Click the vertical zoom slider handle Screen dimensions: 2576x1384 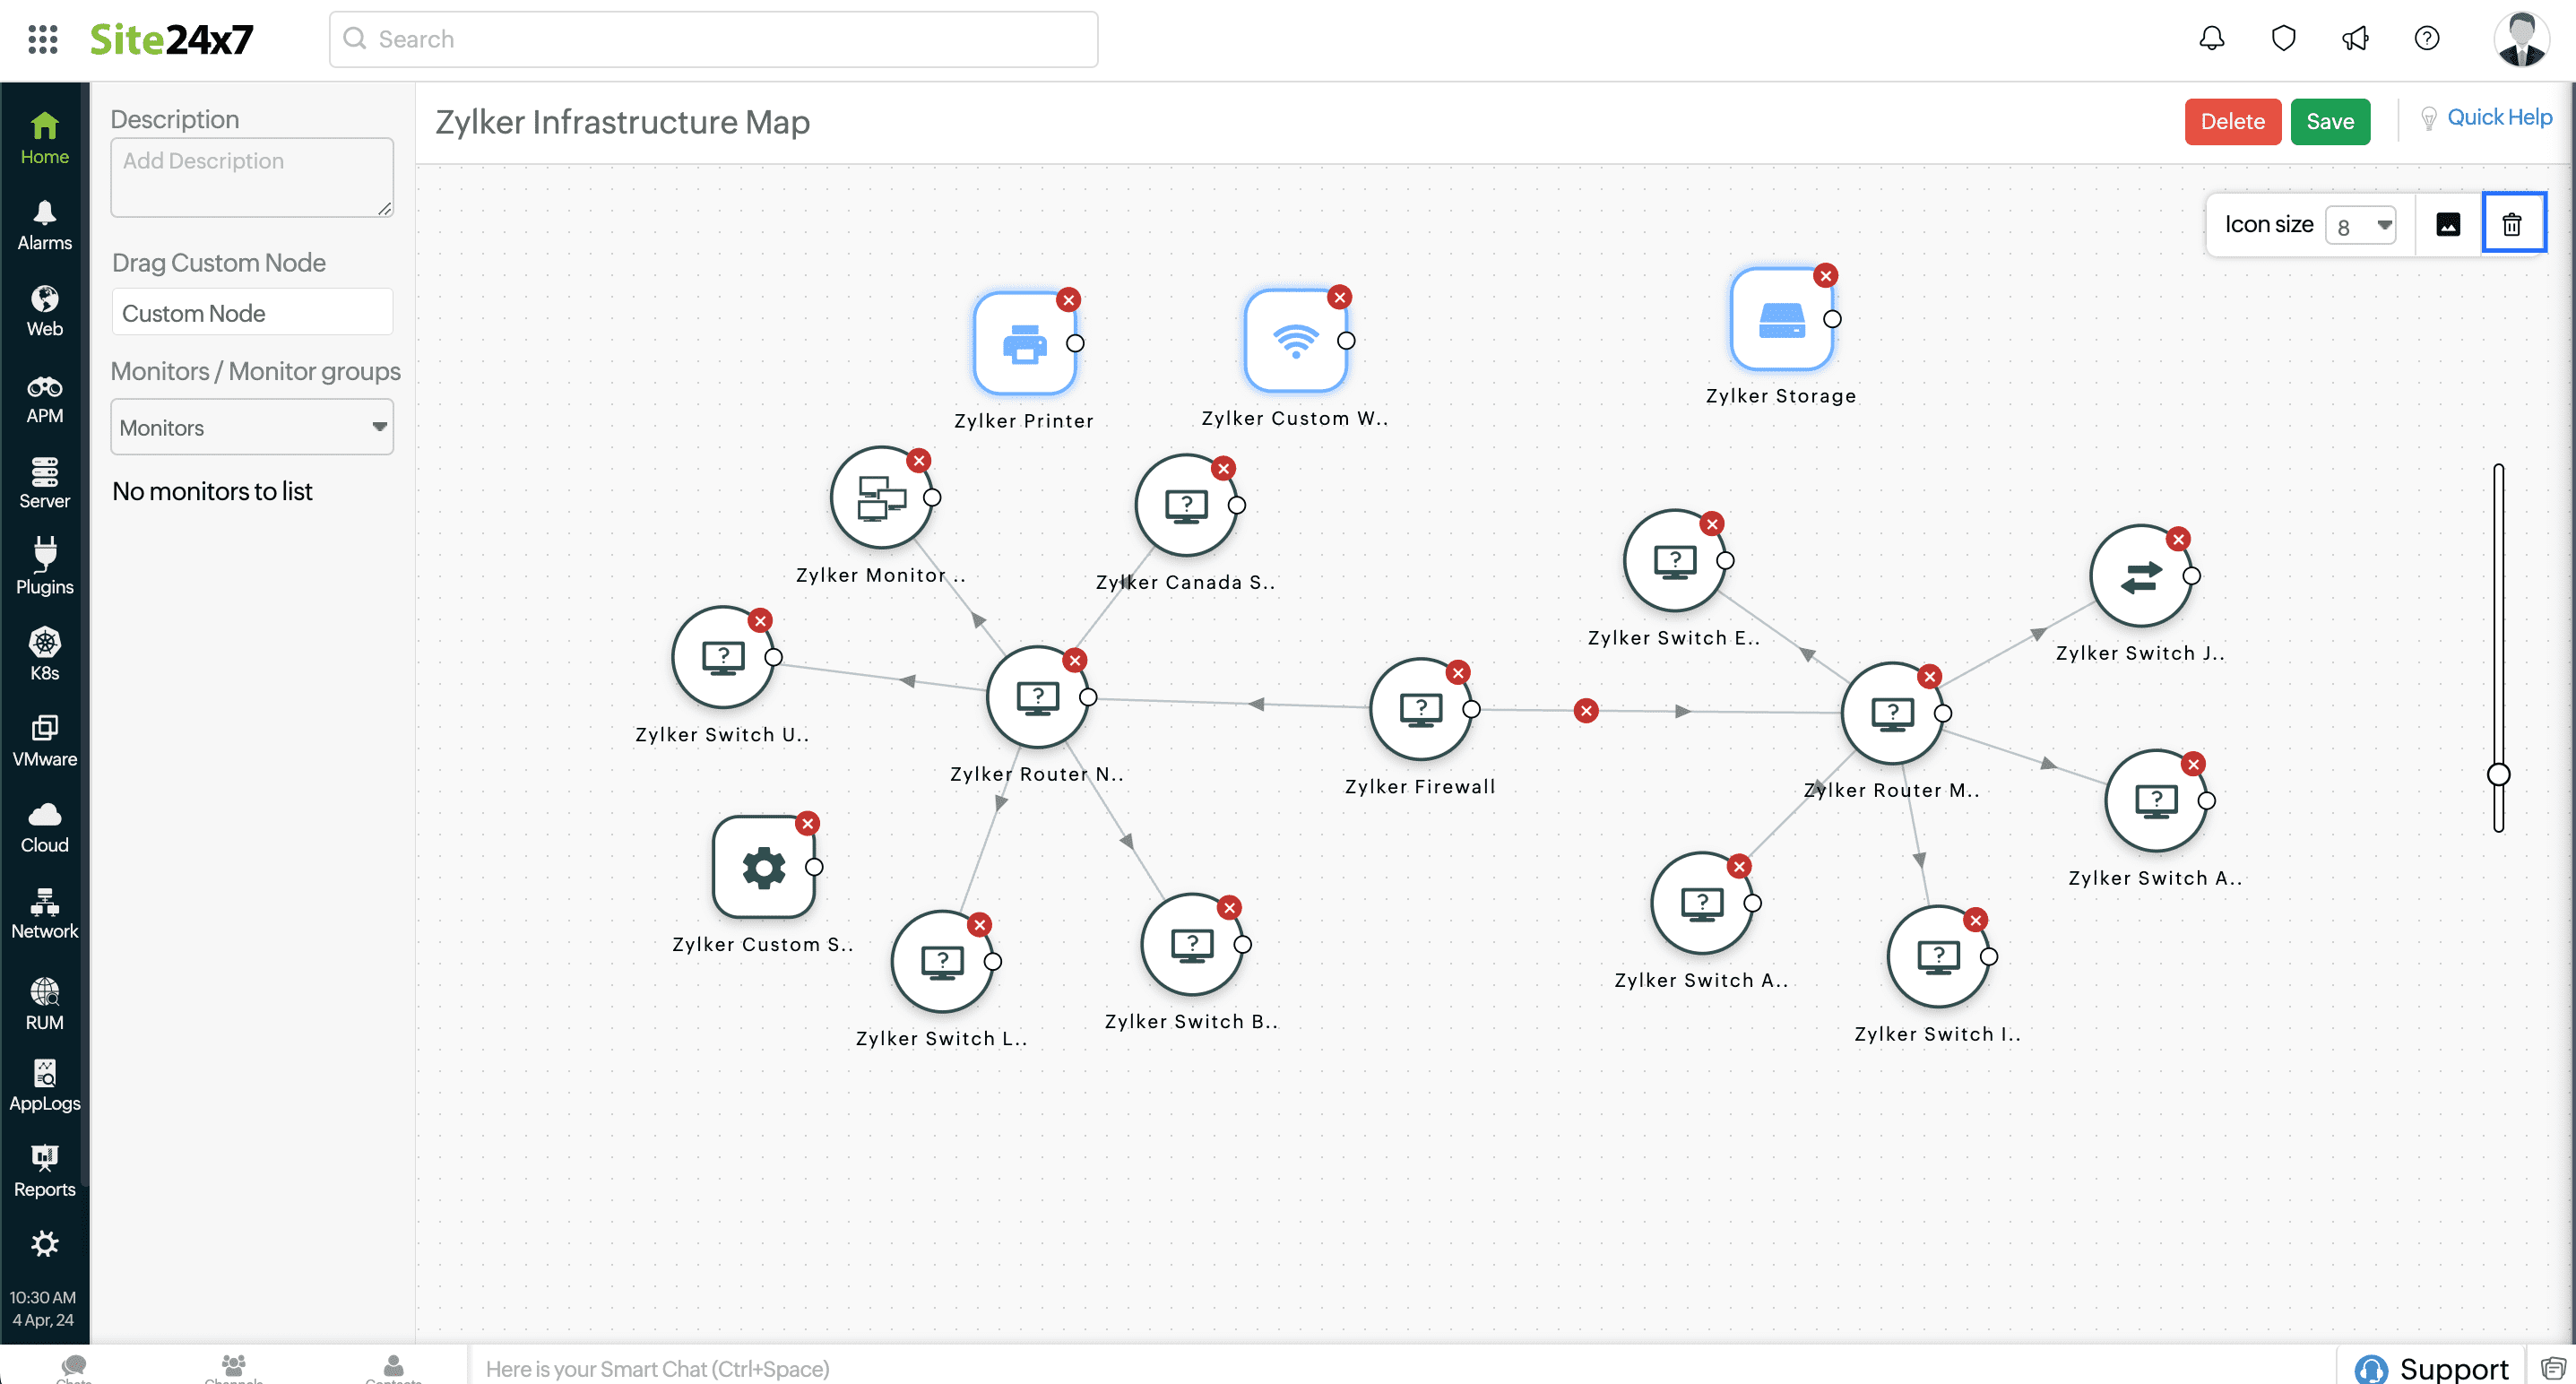pyautogui.click(x=2498, y=774)
